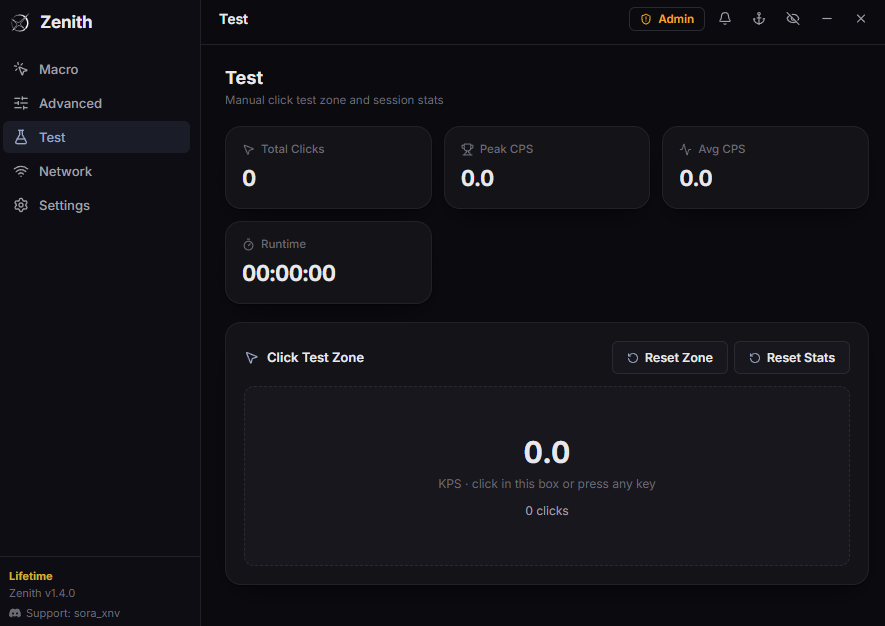Click the large 0.0 KPS readout
This screenshot has height=626, width=885.
(x=547, y=452)
